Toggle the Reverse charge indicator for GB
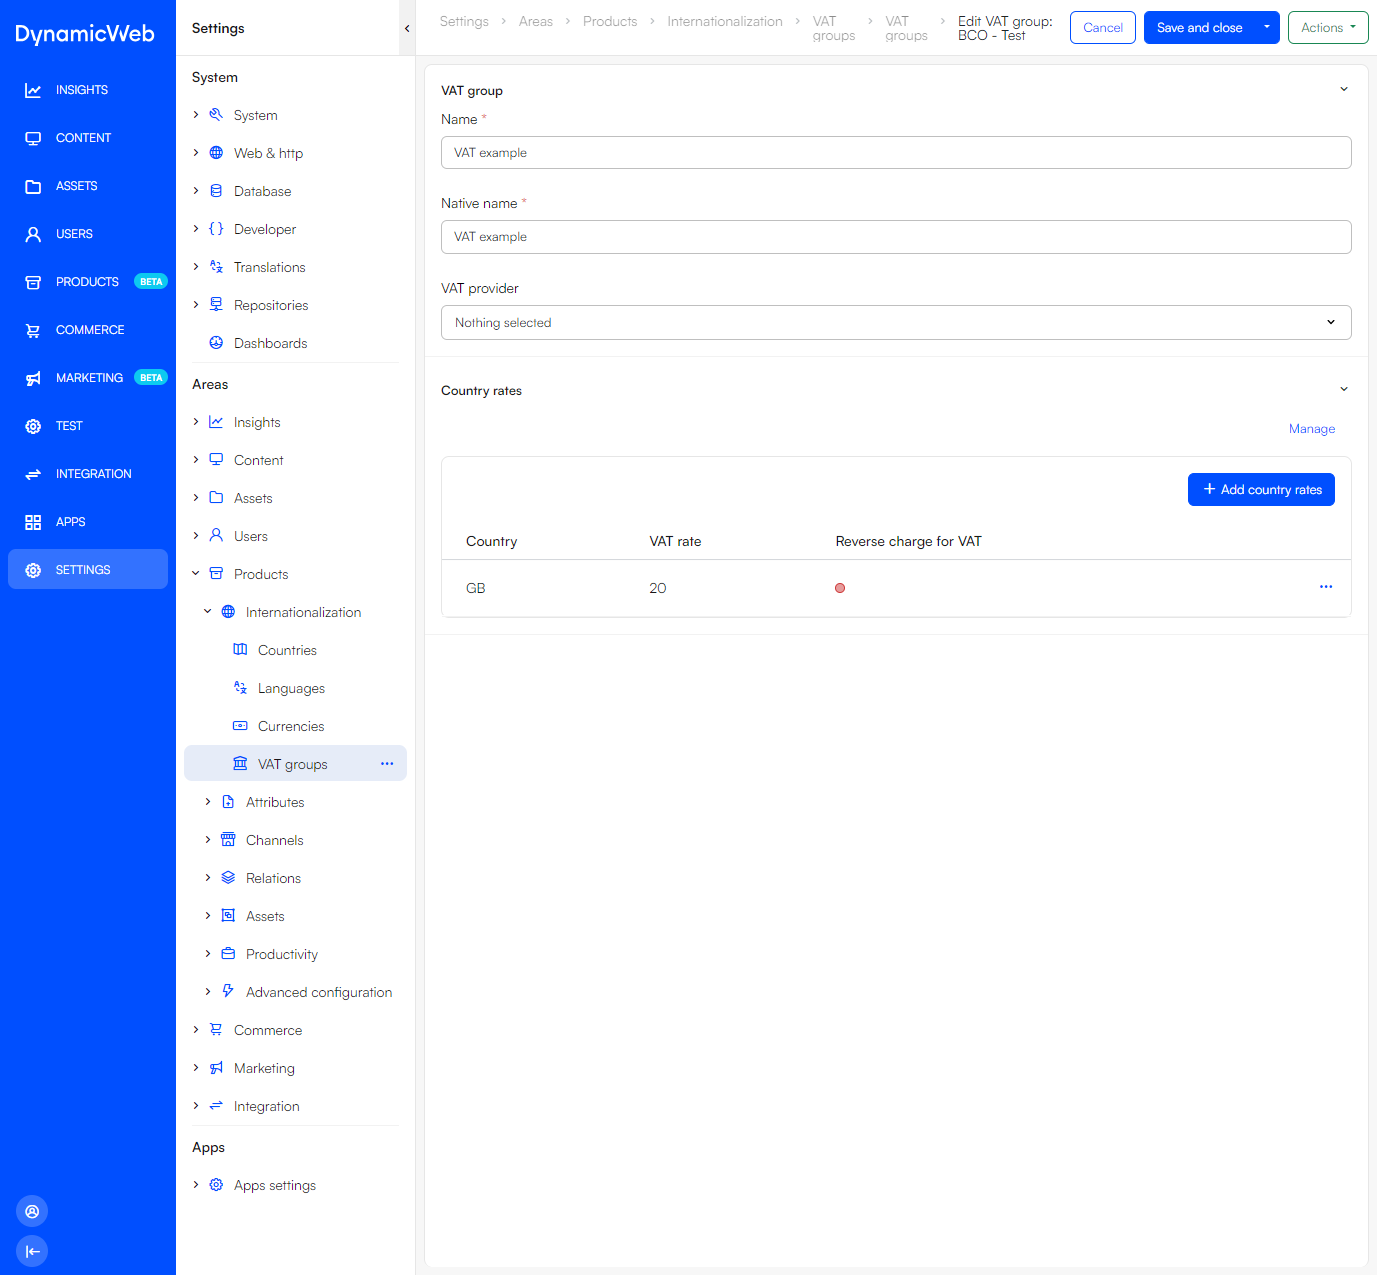Image resolution: width=1377 pixels, height=1275 pixels. tap(840, 588)
